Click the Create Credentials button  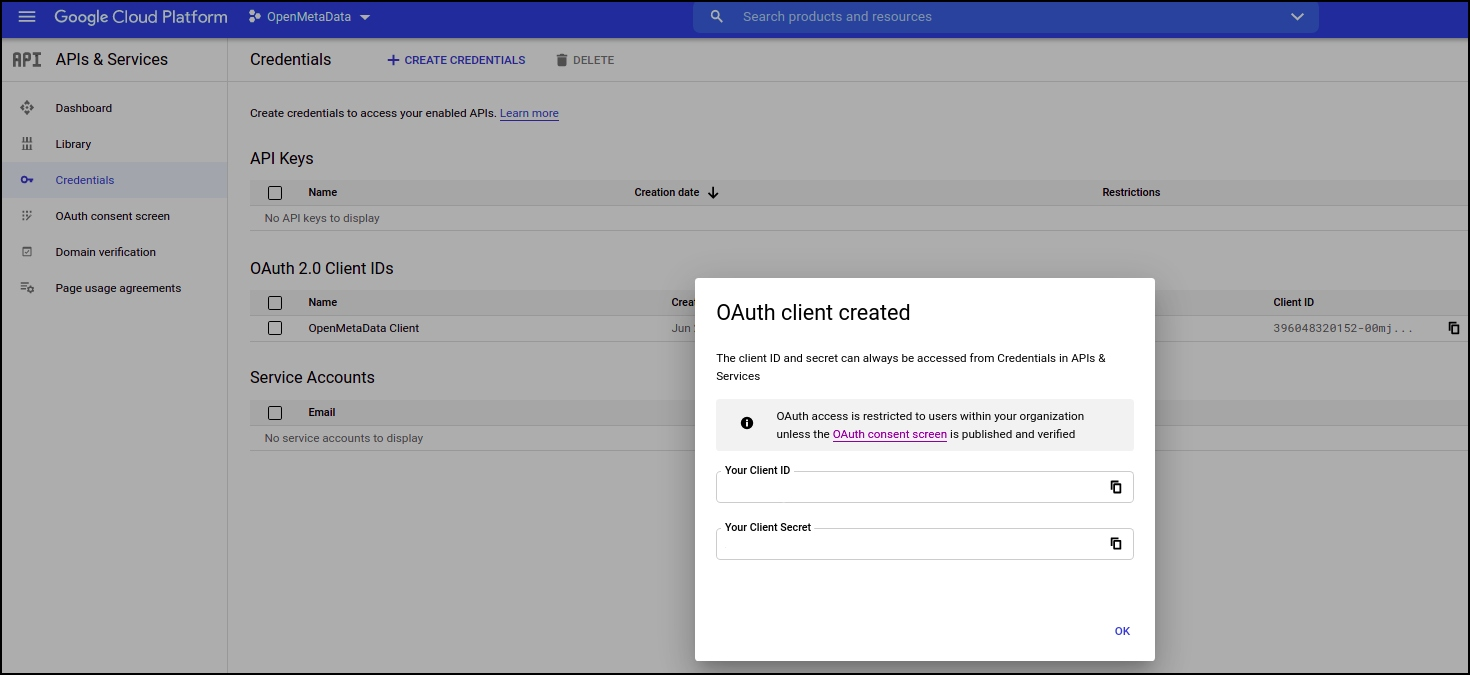click(x=456, y=60)
